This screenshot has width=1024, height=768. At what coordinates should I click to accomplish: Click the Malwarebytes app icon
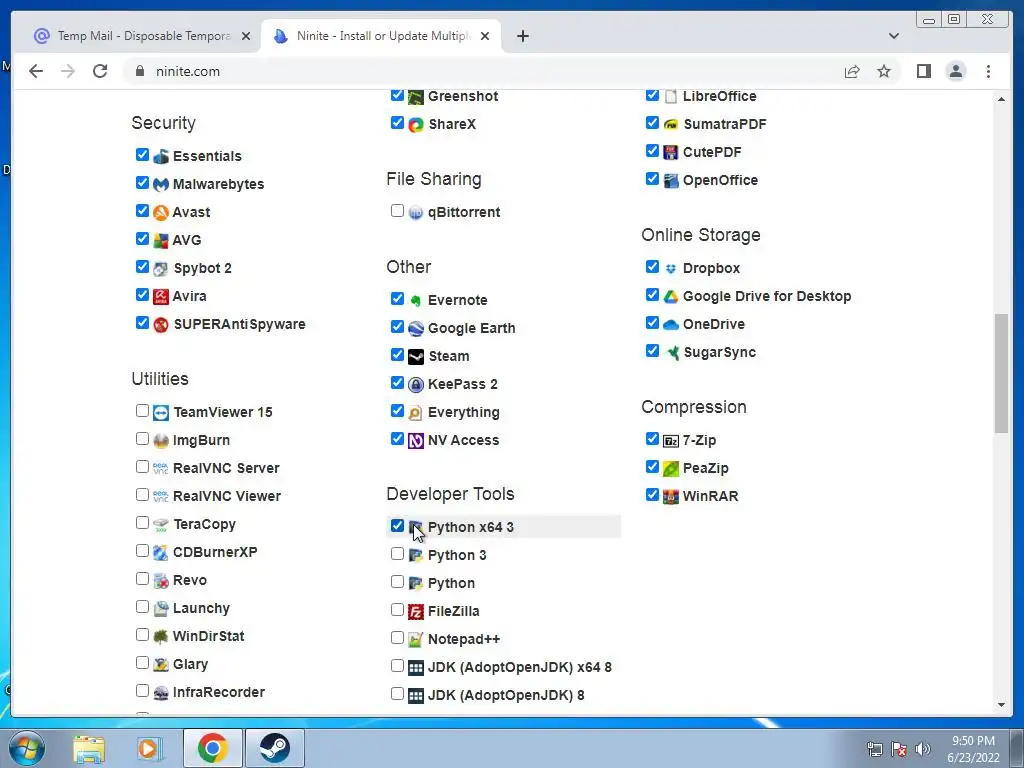click(161, 185)
